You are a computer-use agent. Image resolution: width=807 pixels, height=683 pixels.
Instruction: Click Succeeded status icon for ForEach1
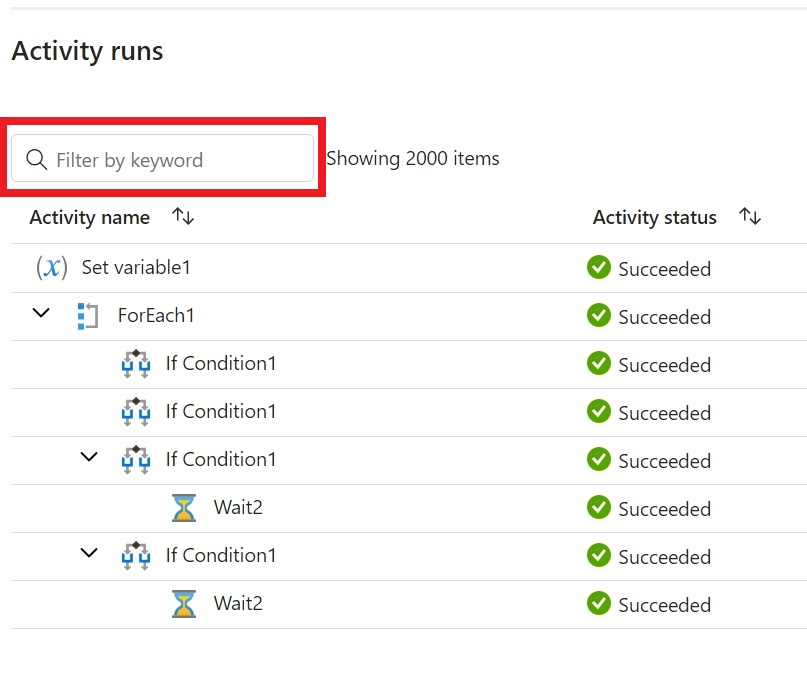[x=598, y=316]
